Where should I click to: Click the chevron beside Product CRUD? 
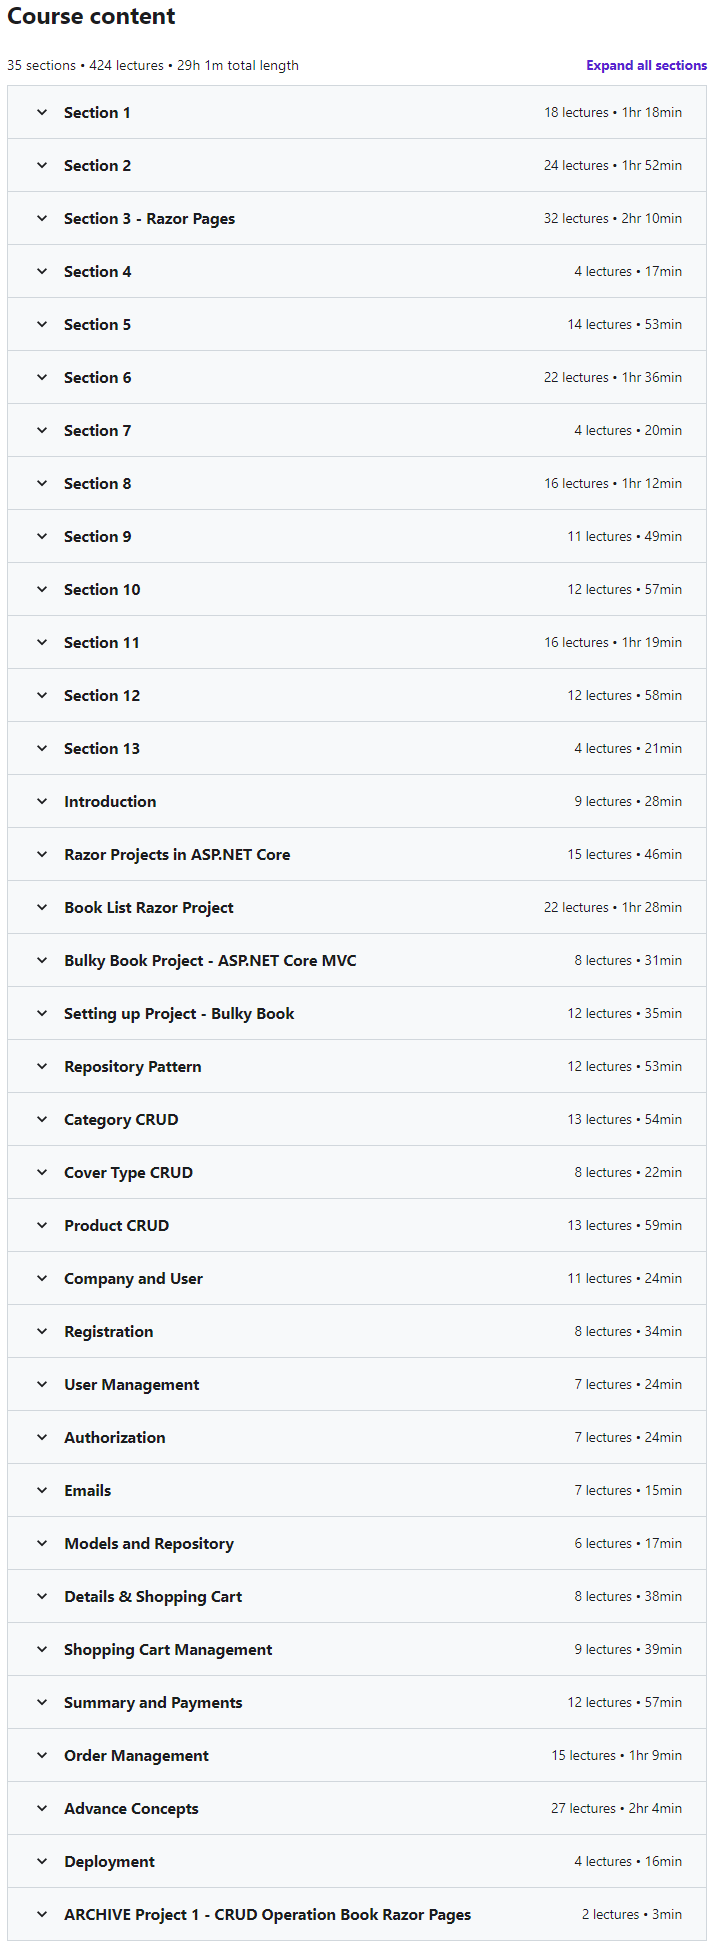[x=42, y=1226]
